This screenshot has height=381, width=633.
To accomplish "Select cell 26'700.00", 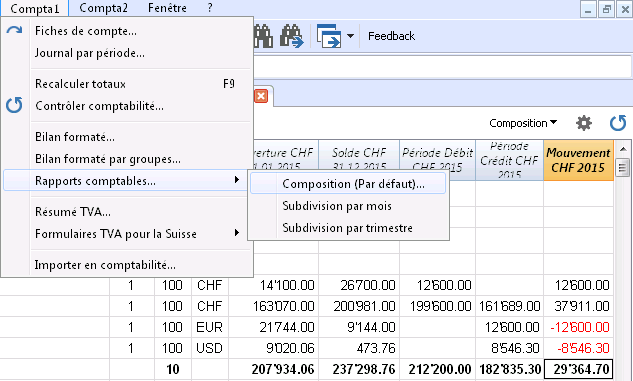I will (359, 285).
